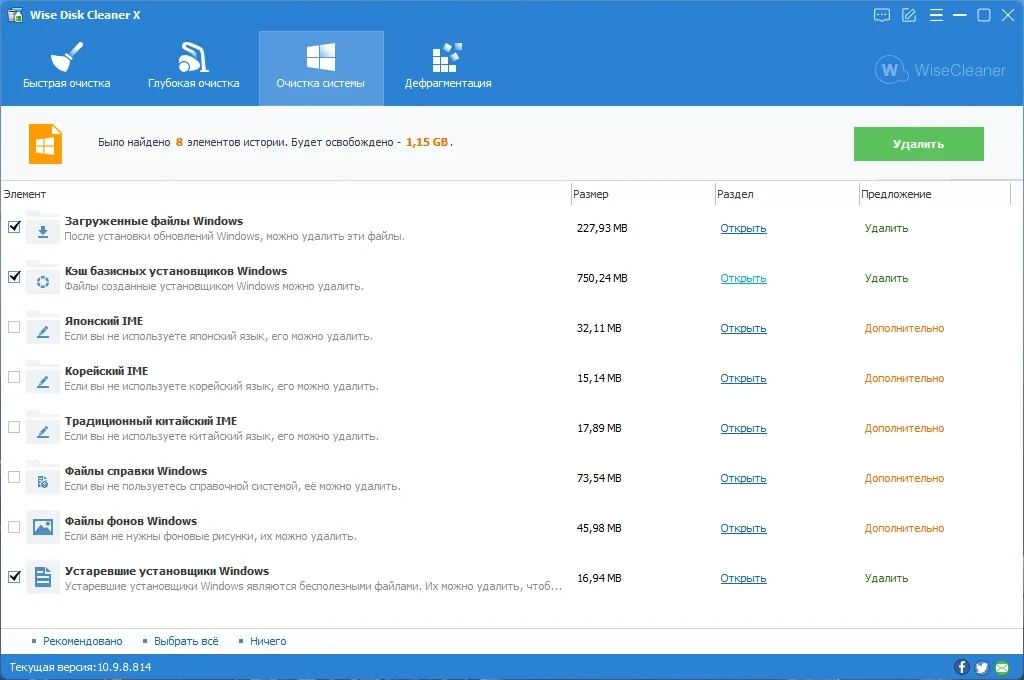This screenshot has width=1024, height=680.
Task: Open Открыть link for Кэш базисных установщиков
Action: click(743, 278)
